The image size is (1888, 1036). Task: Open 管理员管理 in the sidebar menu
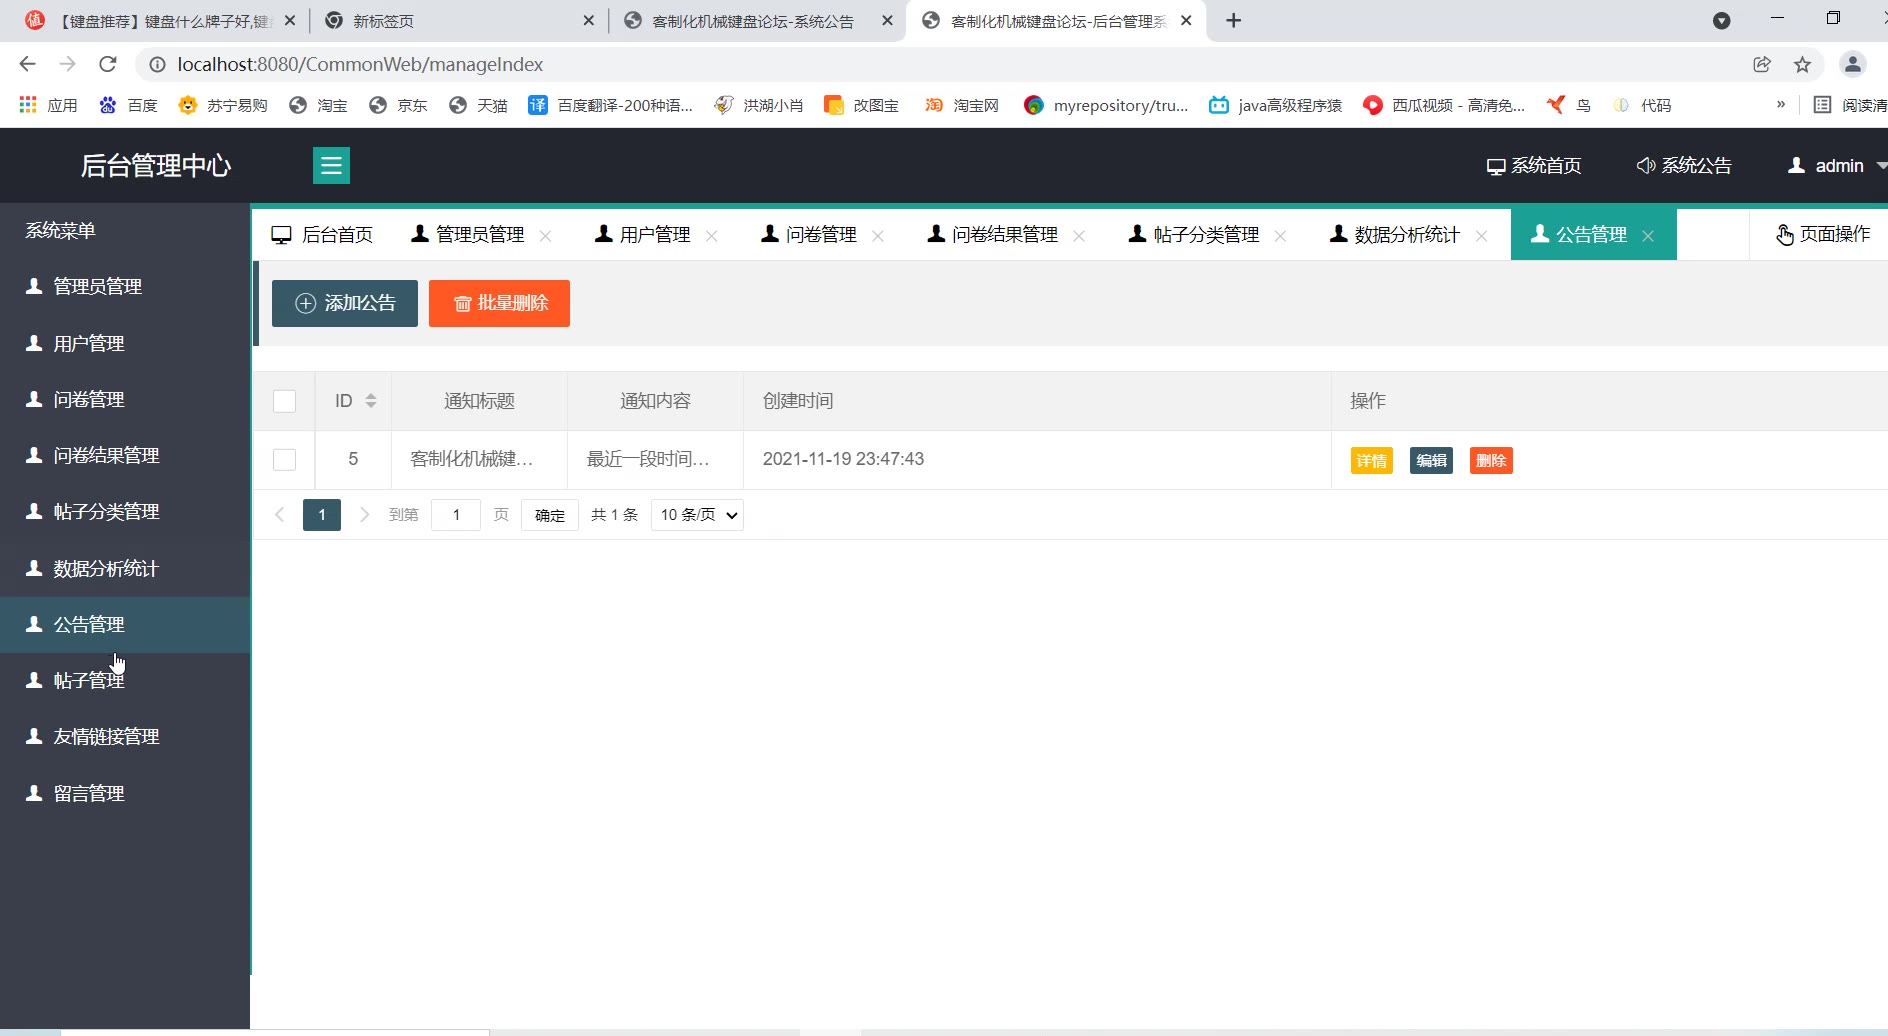click(x=125, y=287)
